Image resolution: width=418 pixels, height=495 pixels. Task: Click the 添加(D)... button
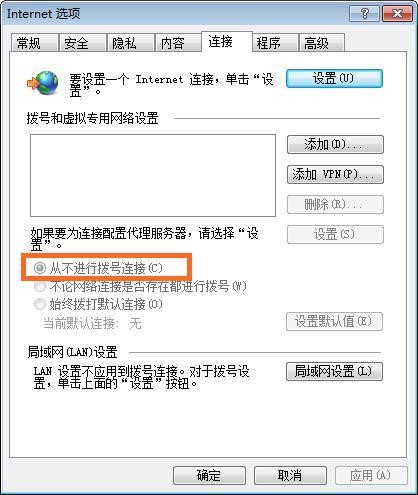[335, 144]
